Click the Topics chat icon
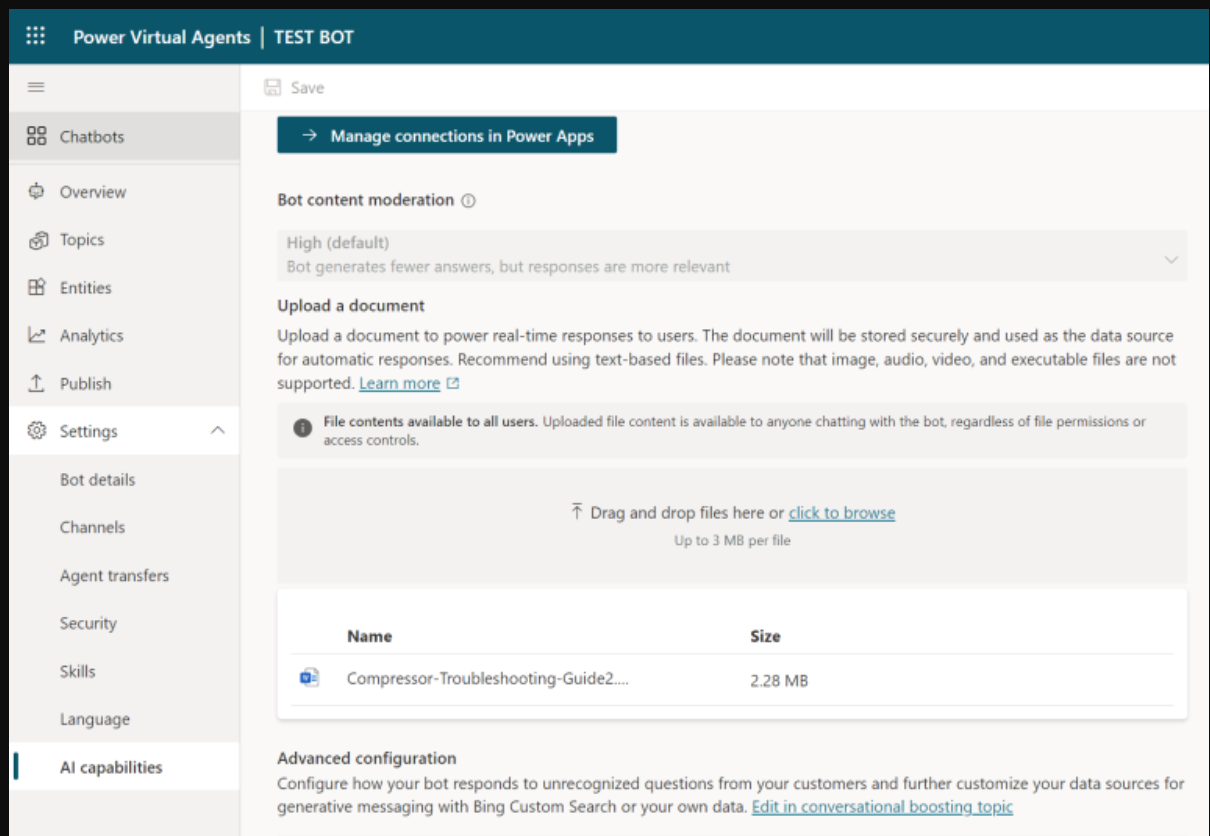Image resolution: width=1210 pixels, height=836 pixels. (38, 240)
